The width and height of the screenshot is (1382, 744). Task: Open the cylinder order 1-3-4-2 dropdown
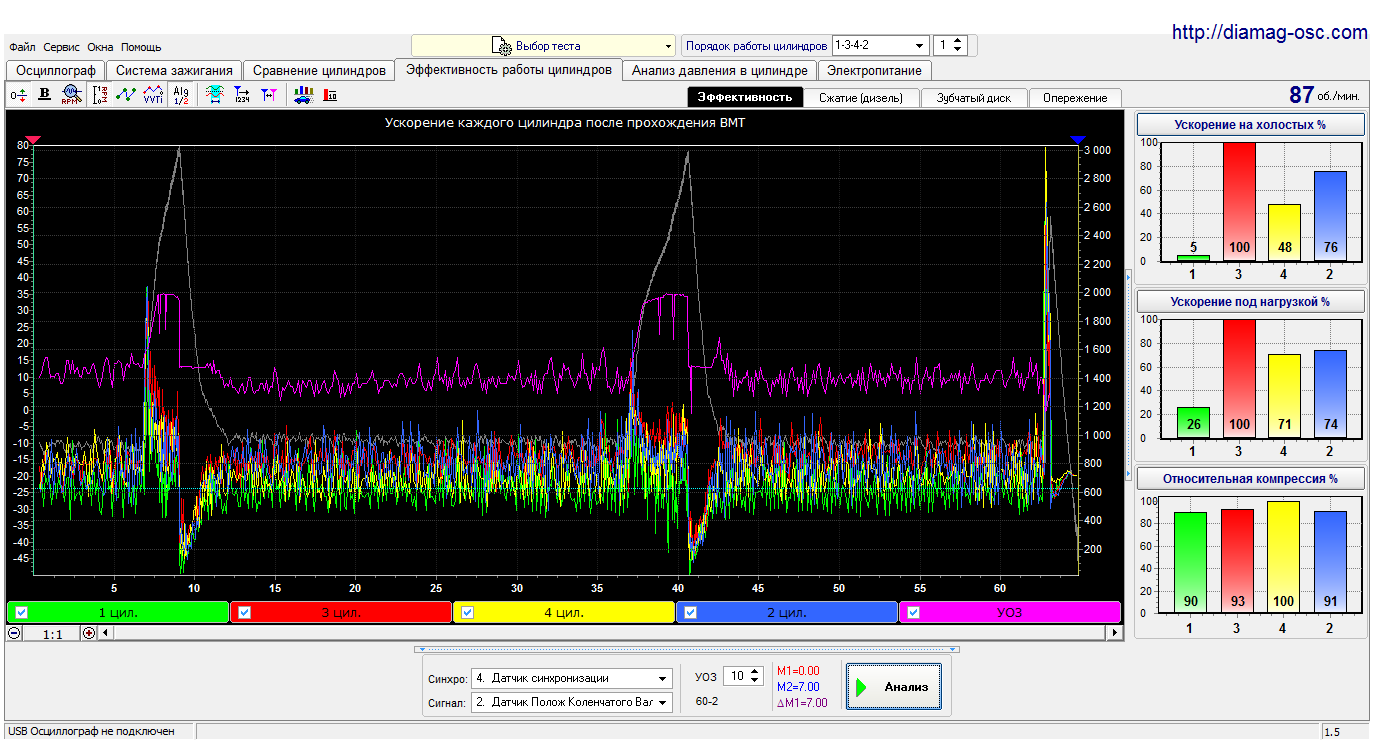click(920, 46)
